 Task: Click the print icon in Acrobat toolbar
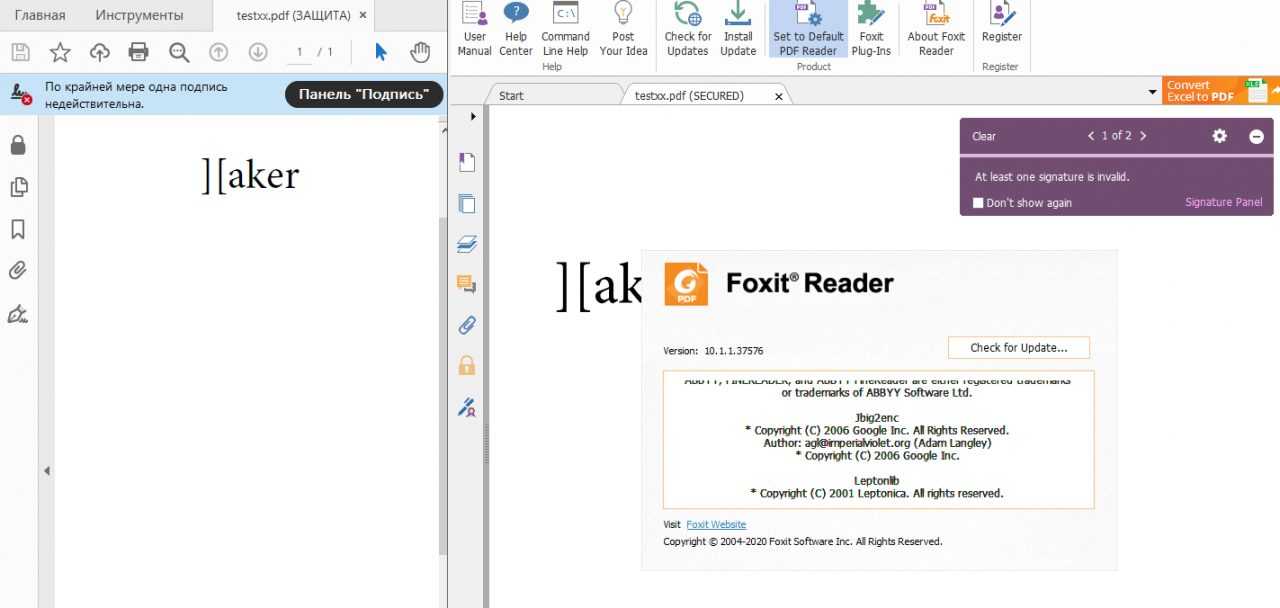[x=139, y=52]
